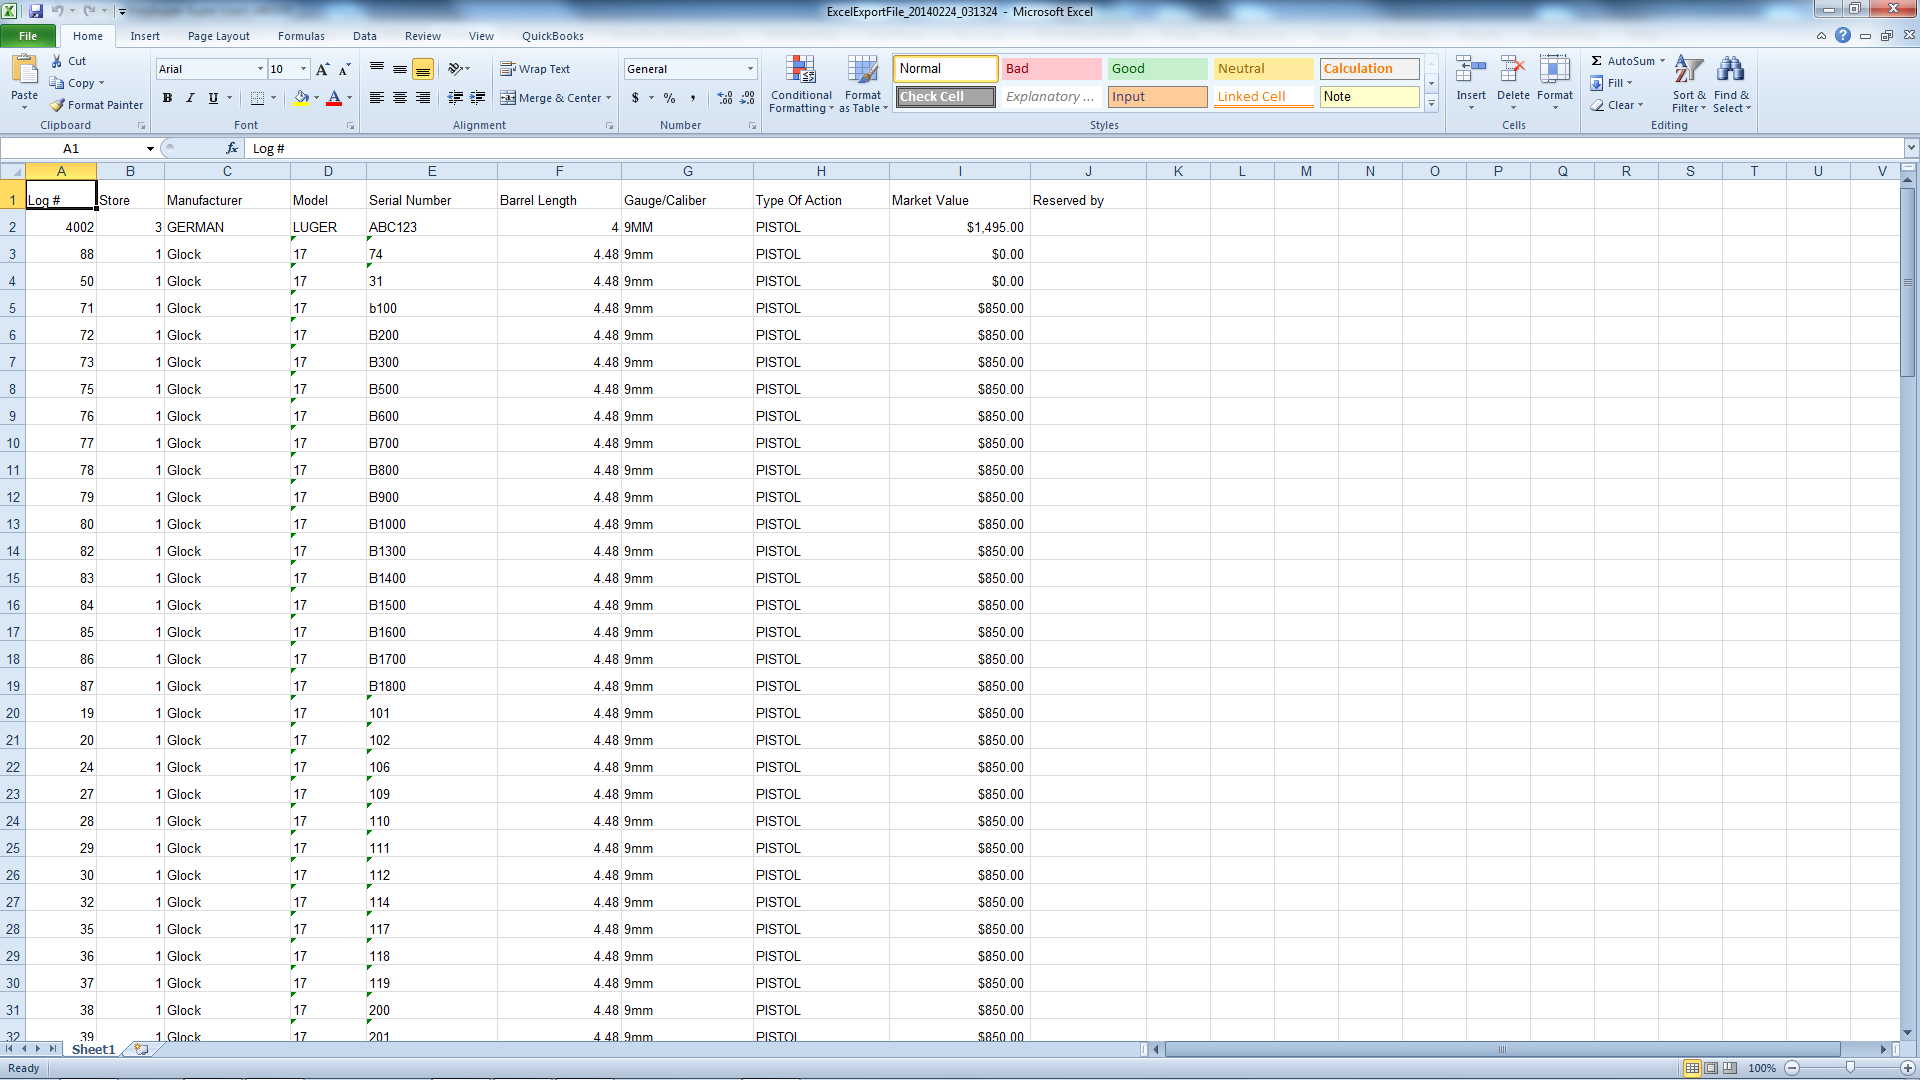The image size is (1920, 1080).
Task: Open Sort & Filter menu
Action: pyautogui.click(x=1689, y=85)
